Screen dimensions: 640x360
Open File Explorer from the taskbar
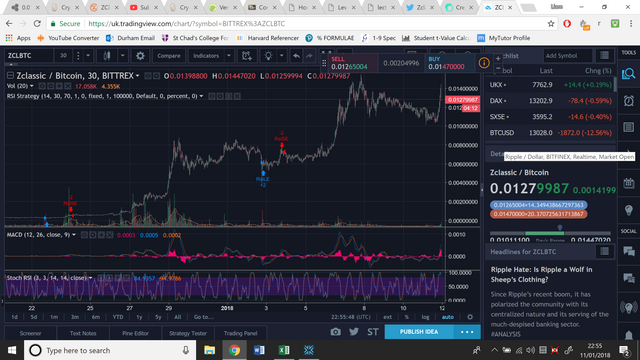tap(209, 350)
